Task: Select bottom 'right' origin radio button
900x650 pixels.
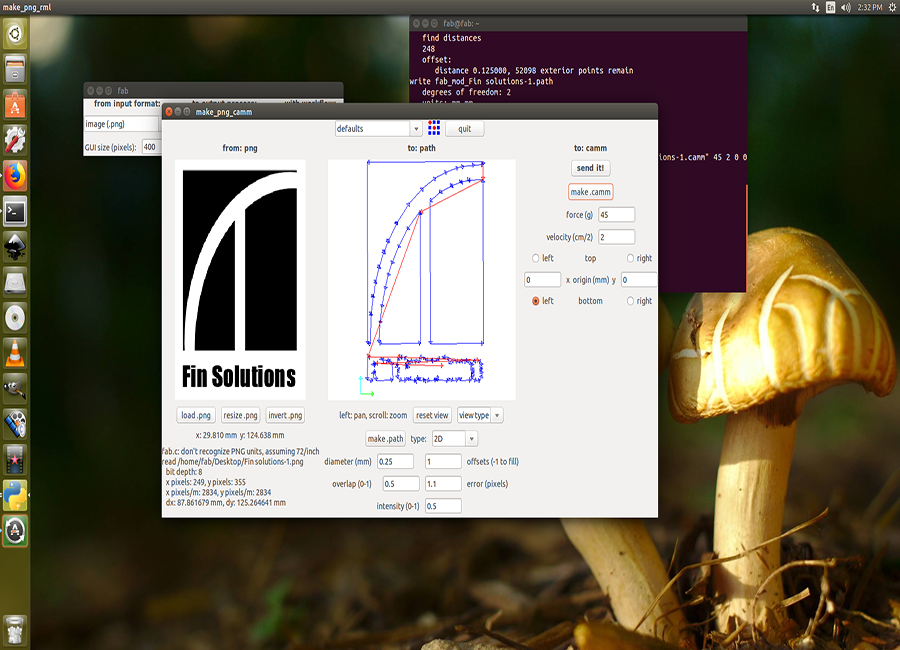Action: coord(630,301)
